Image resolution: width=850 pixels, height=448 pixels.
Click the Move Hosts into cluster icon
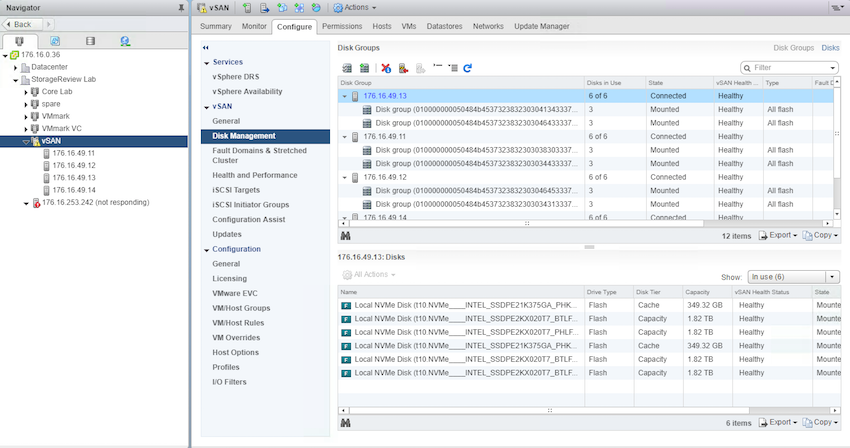[265, 8]
